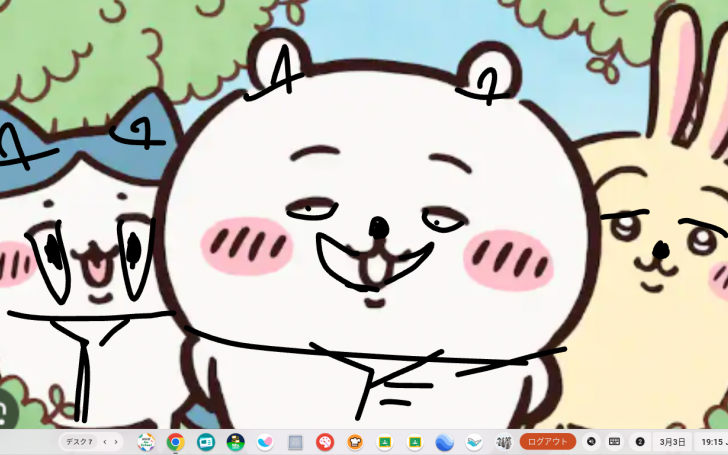The height and width of the screenshot is (455, 728).
Task: Open Classroom icon beside the chef hat
Action: [385, 442]
